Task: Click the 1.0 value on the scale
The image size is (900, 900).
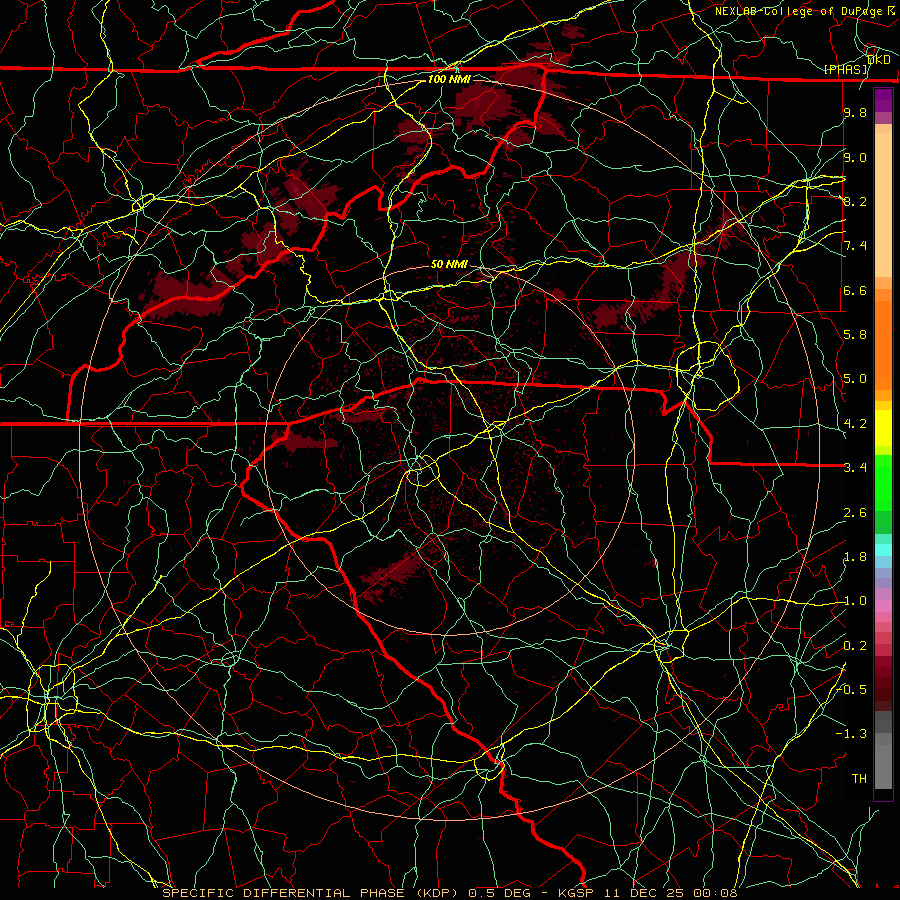Action: point(855,601)
